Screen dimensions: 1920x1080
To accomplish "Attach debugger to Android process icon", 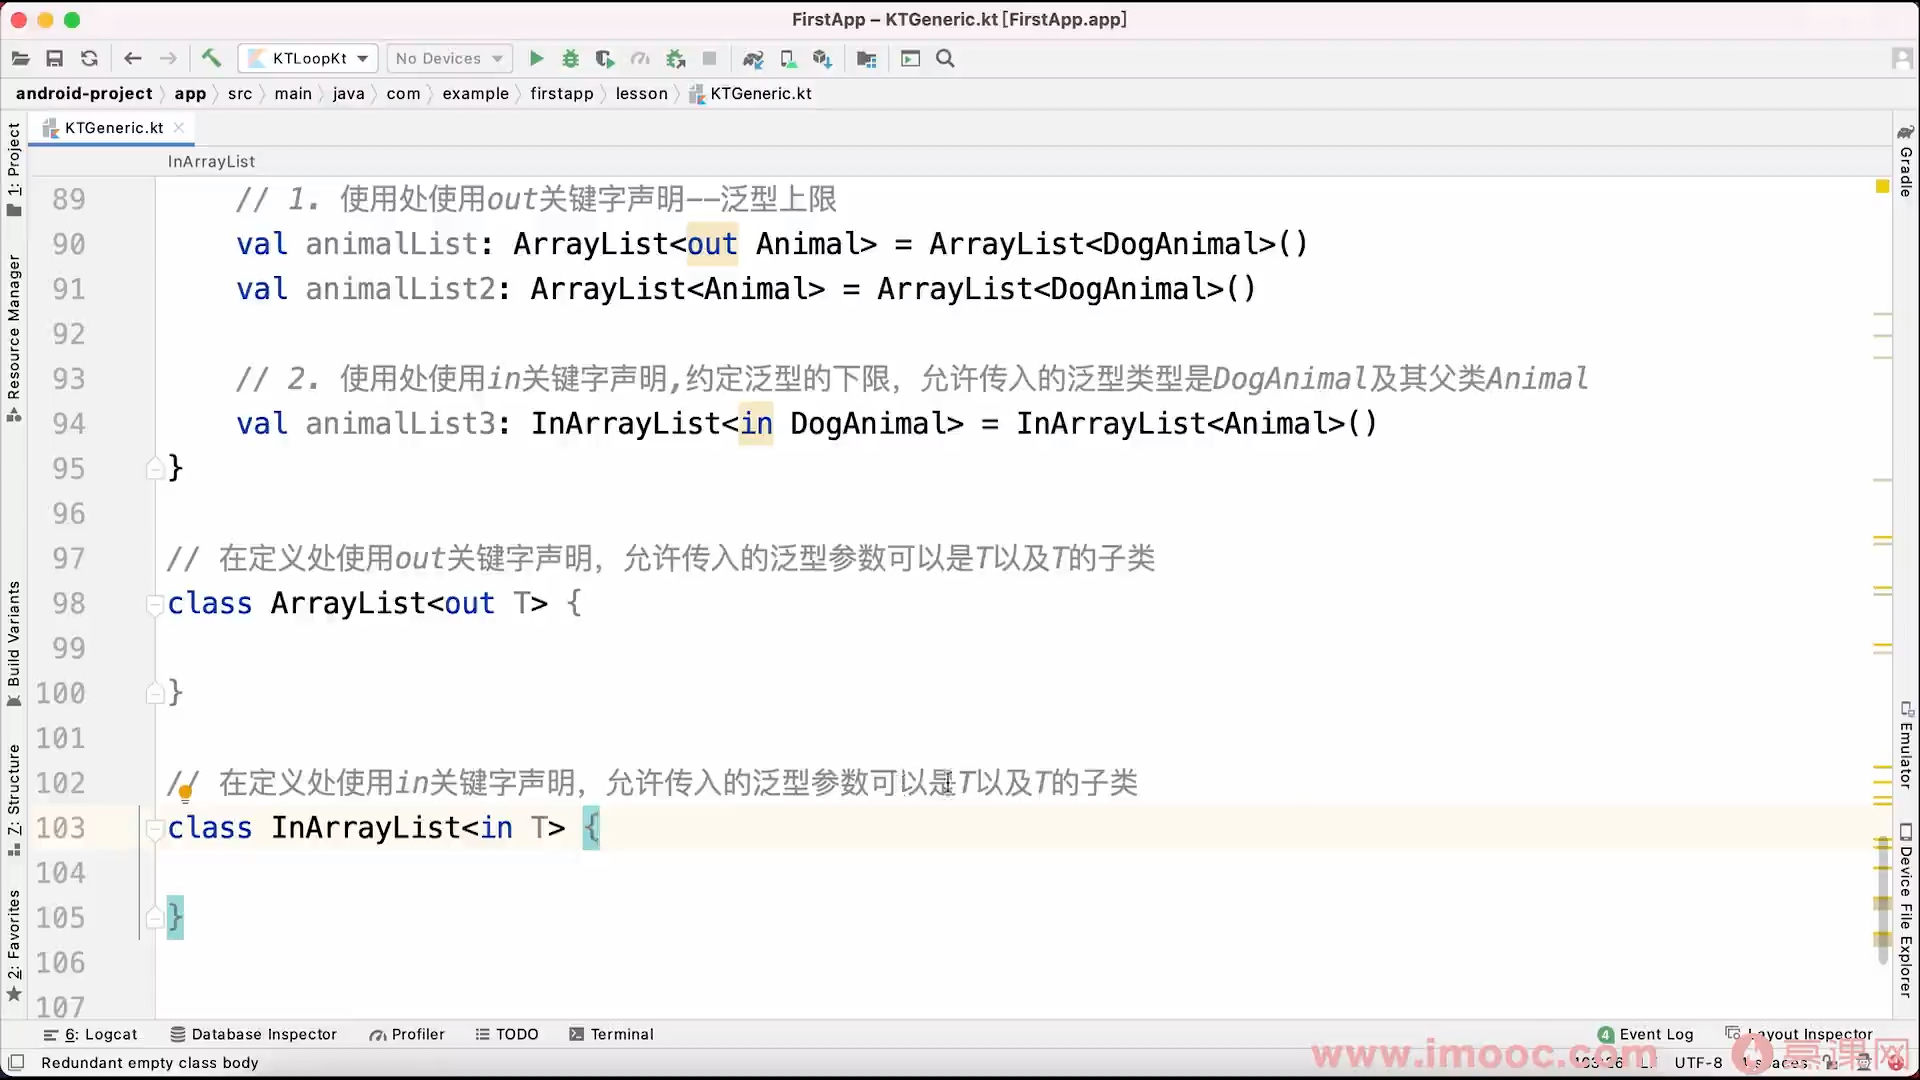I will [x=676, y=59].
